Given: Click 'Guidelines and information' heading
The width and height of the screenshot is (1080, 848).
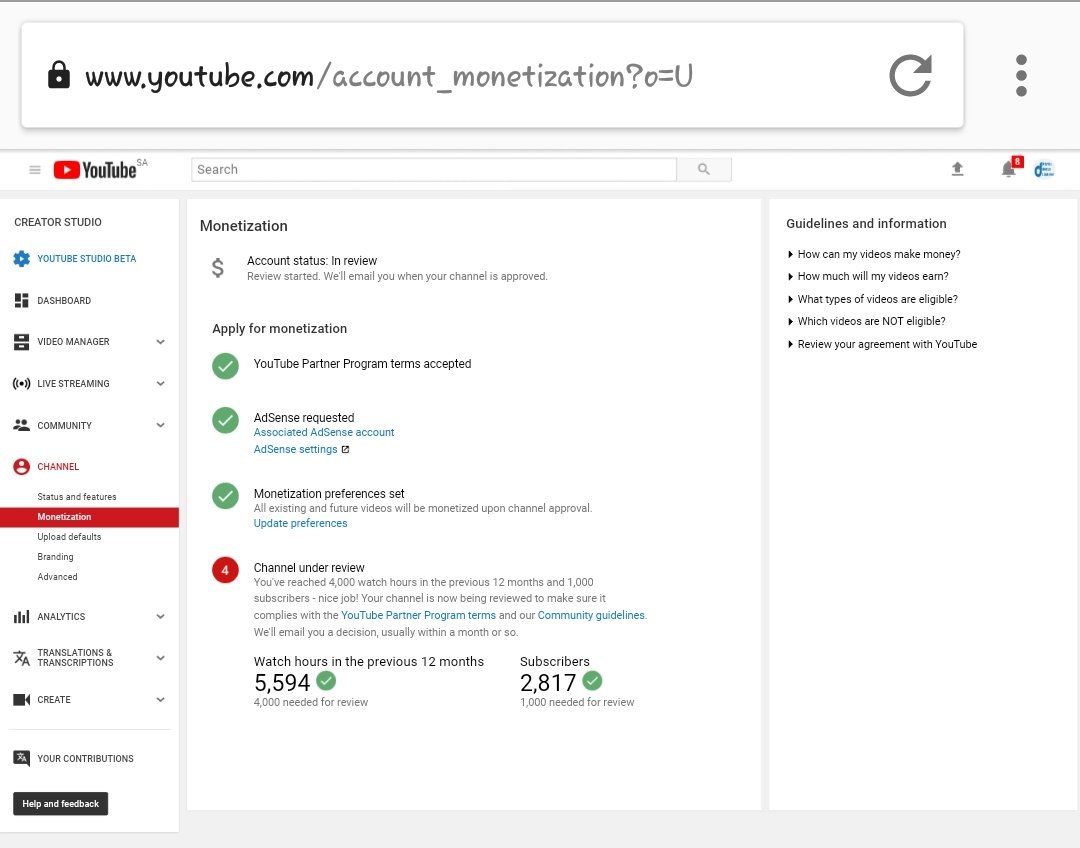Looking at the screenshot, I should click(866, 223).
